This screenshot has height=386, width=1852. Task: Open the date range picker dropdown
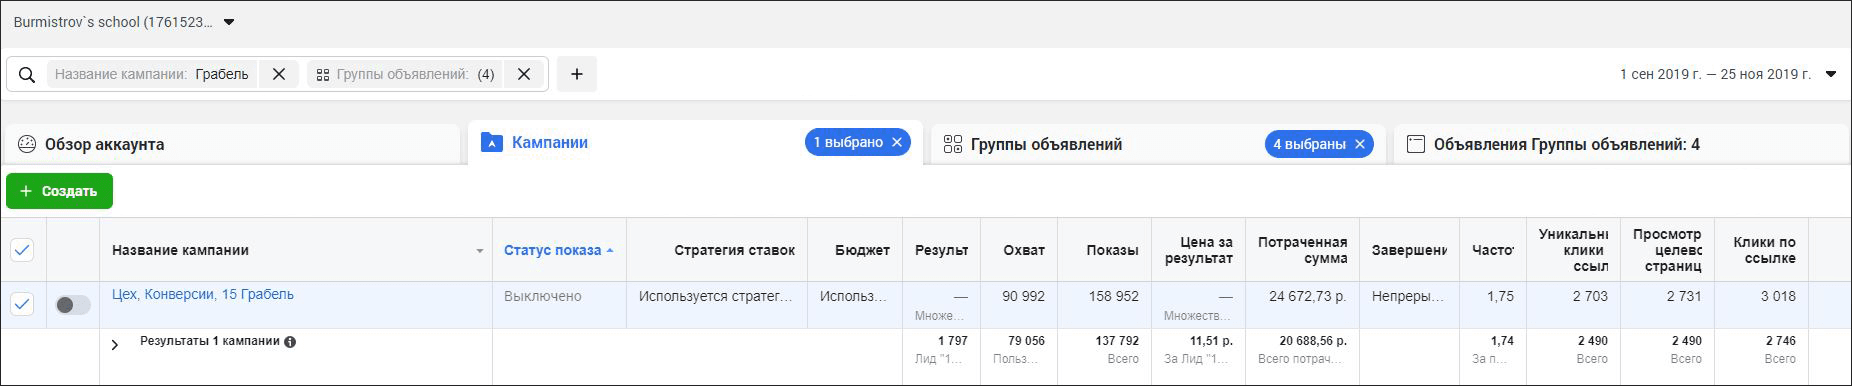[1830, 74]
